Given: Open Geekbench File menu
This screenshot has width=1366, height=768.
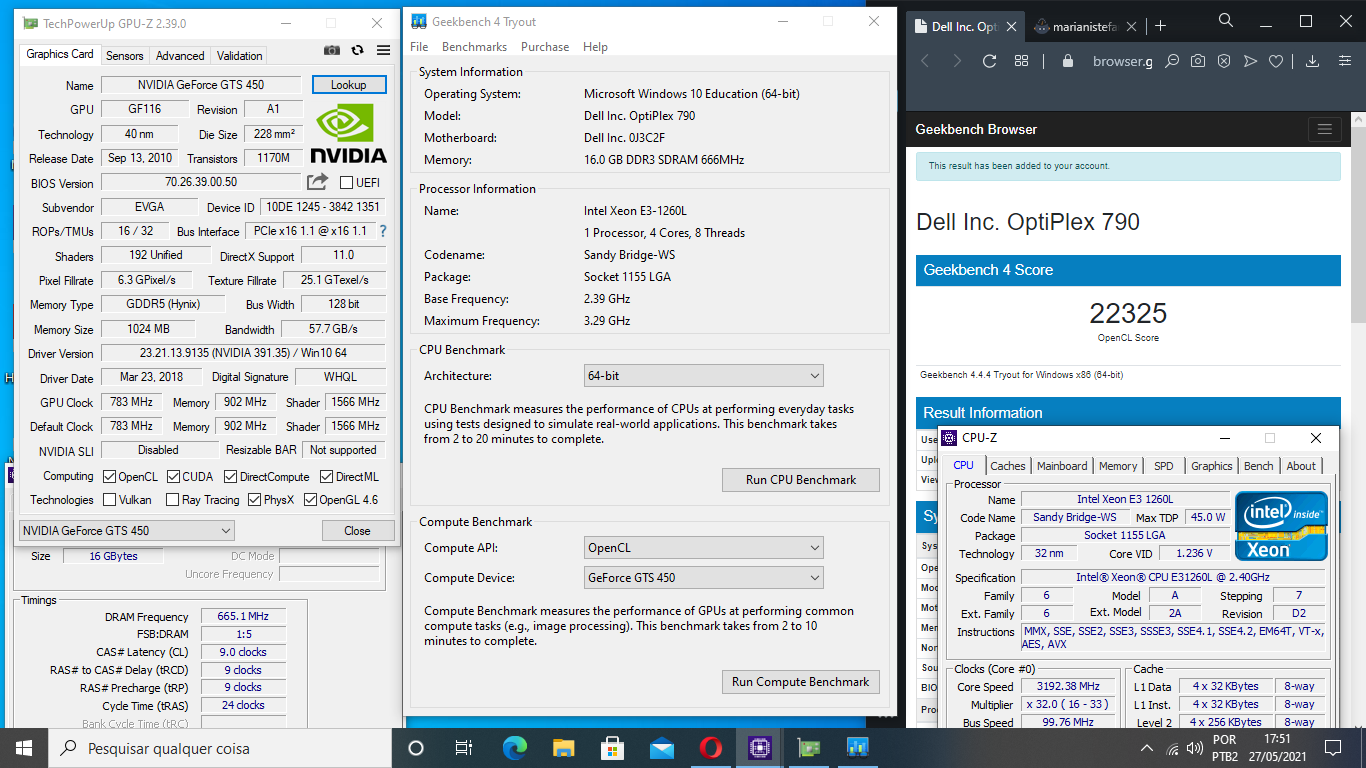Looking at the screenshot, I should pyautogui.click(x=419, y=47).
